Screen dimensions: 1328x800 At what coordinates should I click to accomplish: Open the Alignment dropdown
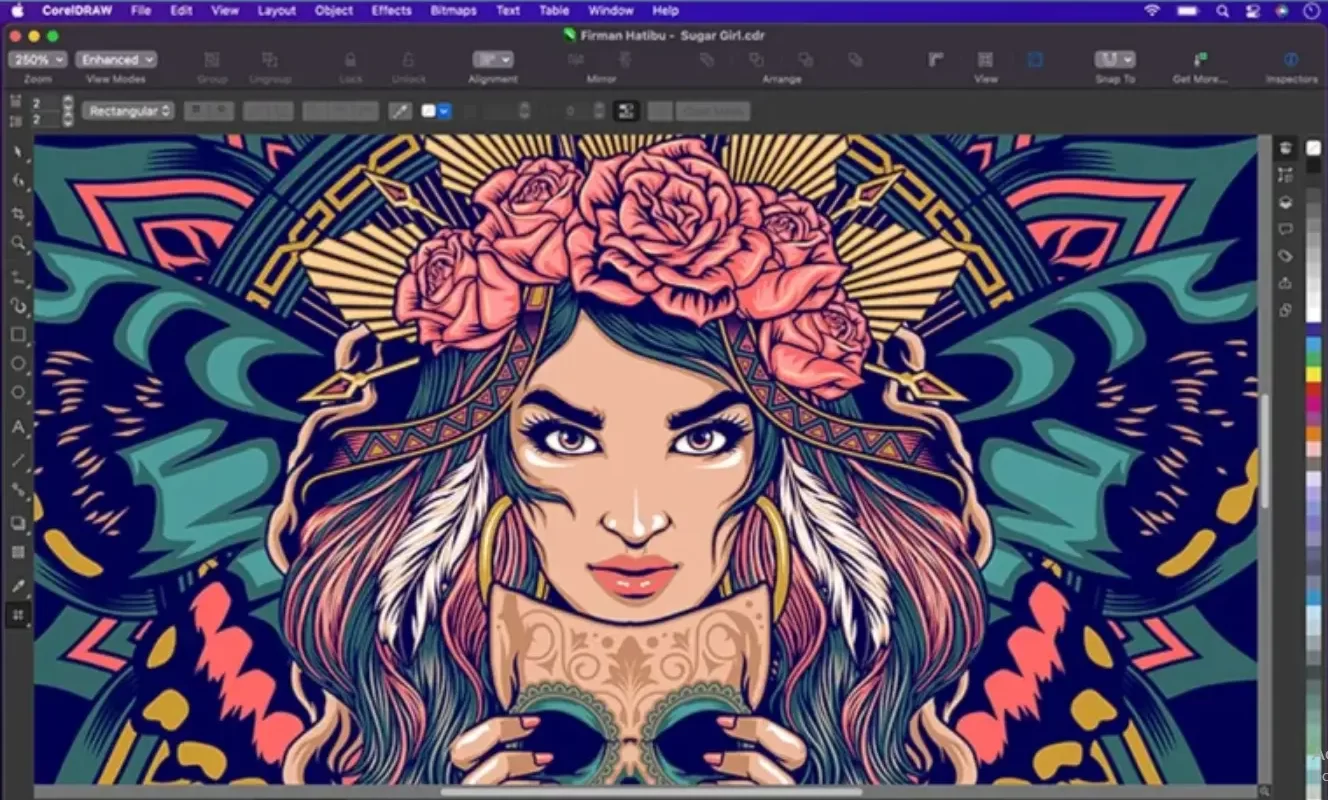point(492,60)
